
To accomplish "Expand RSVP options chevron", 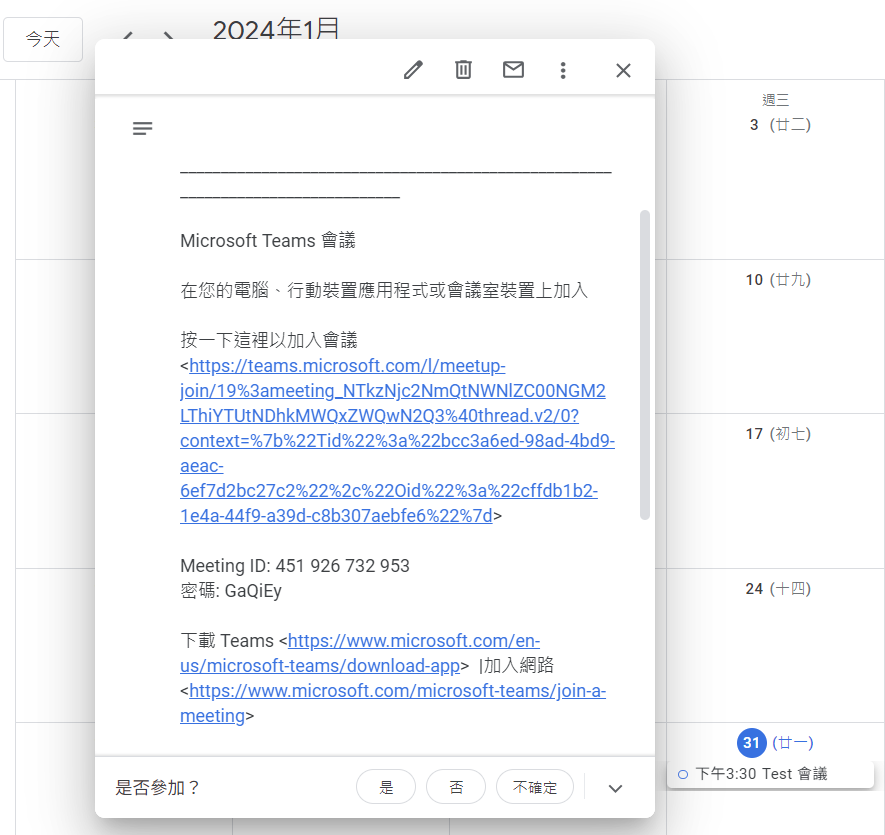I will tap(616, 788).
